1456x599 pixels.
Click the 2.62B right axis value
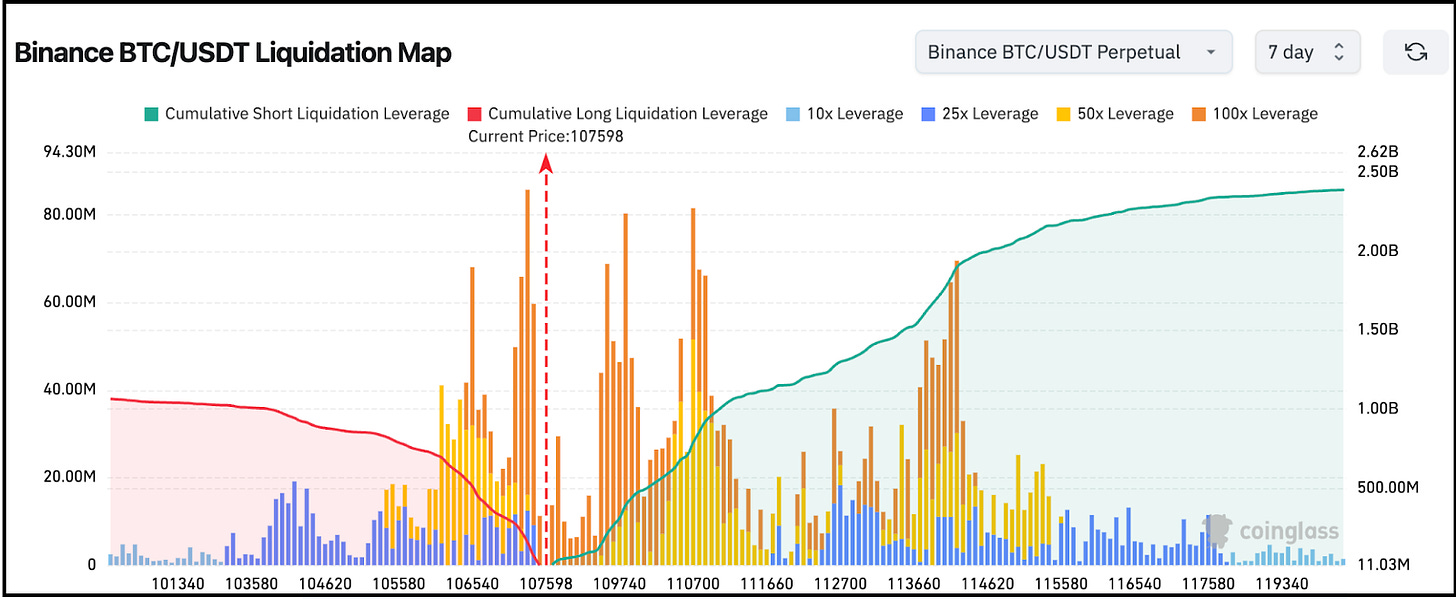click(x=1378, y=153)
